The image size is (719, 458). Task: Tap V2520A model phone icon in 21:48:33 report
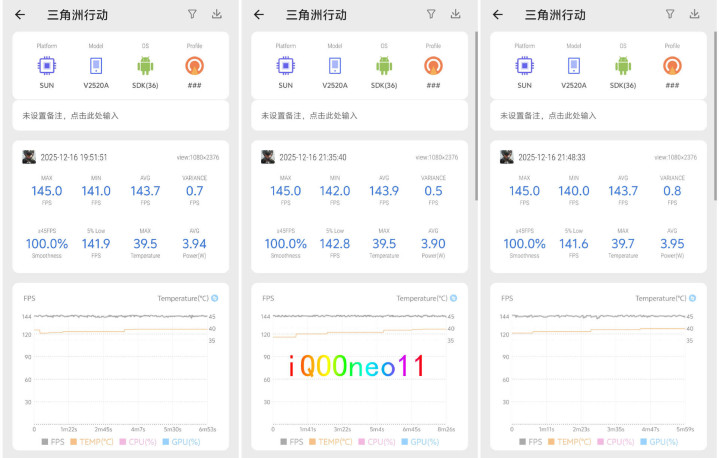pyautogui.click(x=574, y=66)
